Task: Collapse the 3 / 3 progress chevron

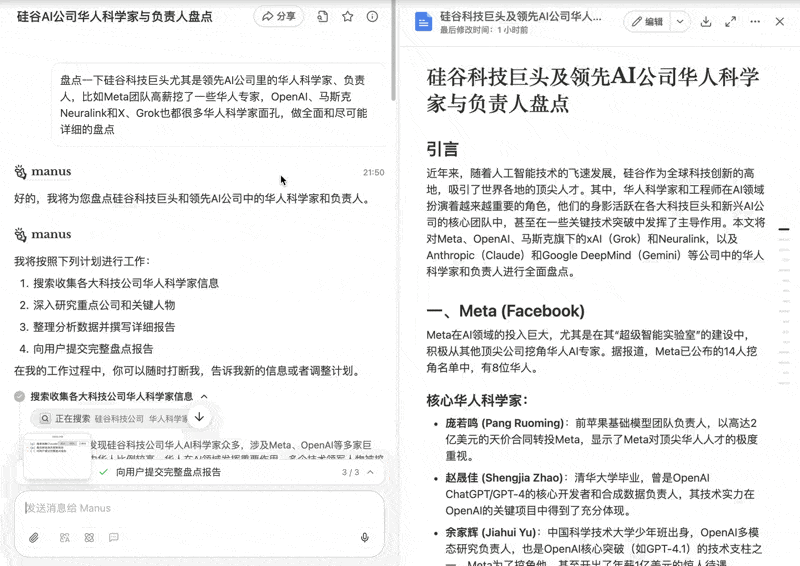Action: click(370, 472)
